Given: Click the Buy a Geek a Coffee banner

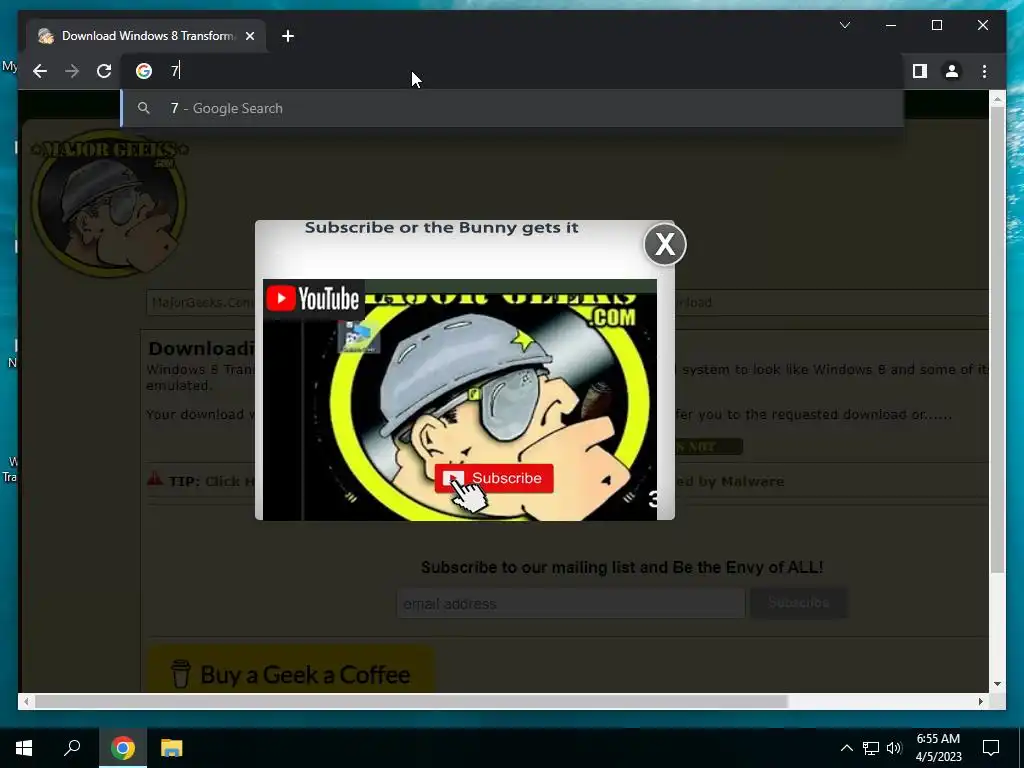Looking at the screenshot, I should [x=291, y=670].
